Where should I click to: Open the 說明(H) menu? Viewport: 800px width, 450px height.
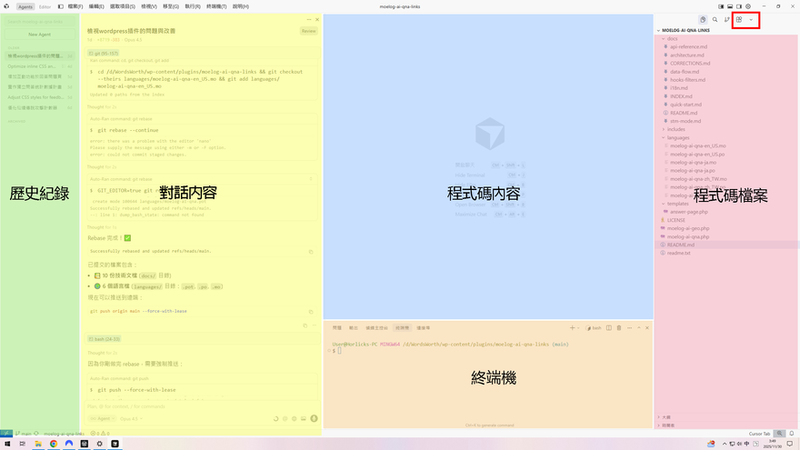click(240, 7)
